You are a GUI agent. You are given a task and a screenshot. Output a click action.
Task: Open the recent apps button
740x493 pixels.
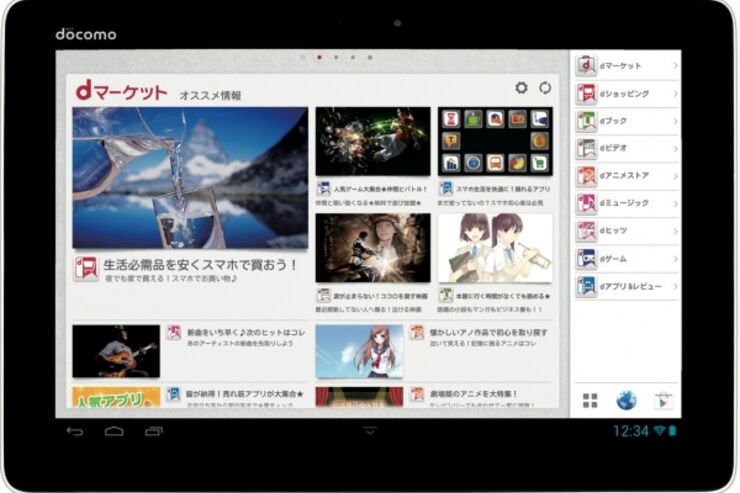coord(153,431)
